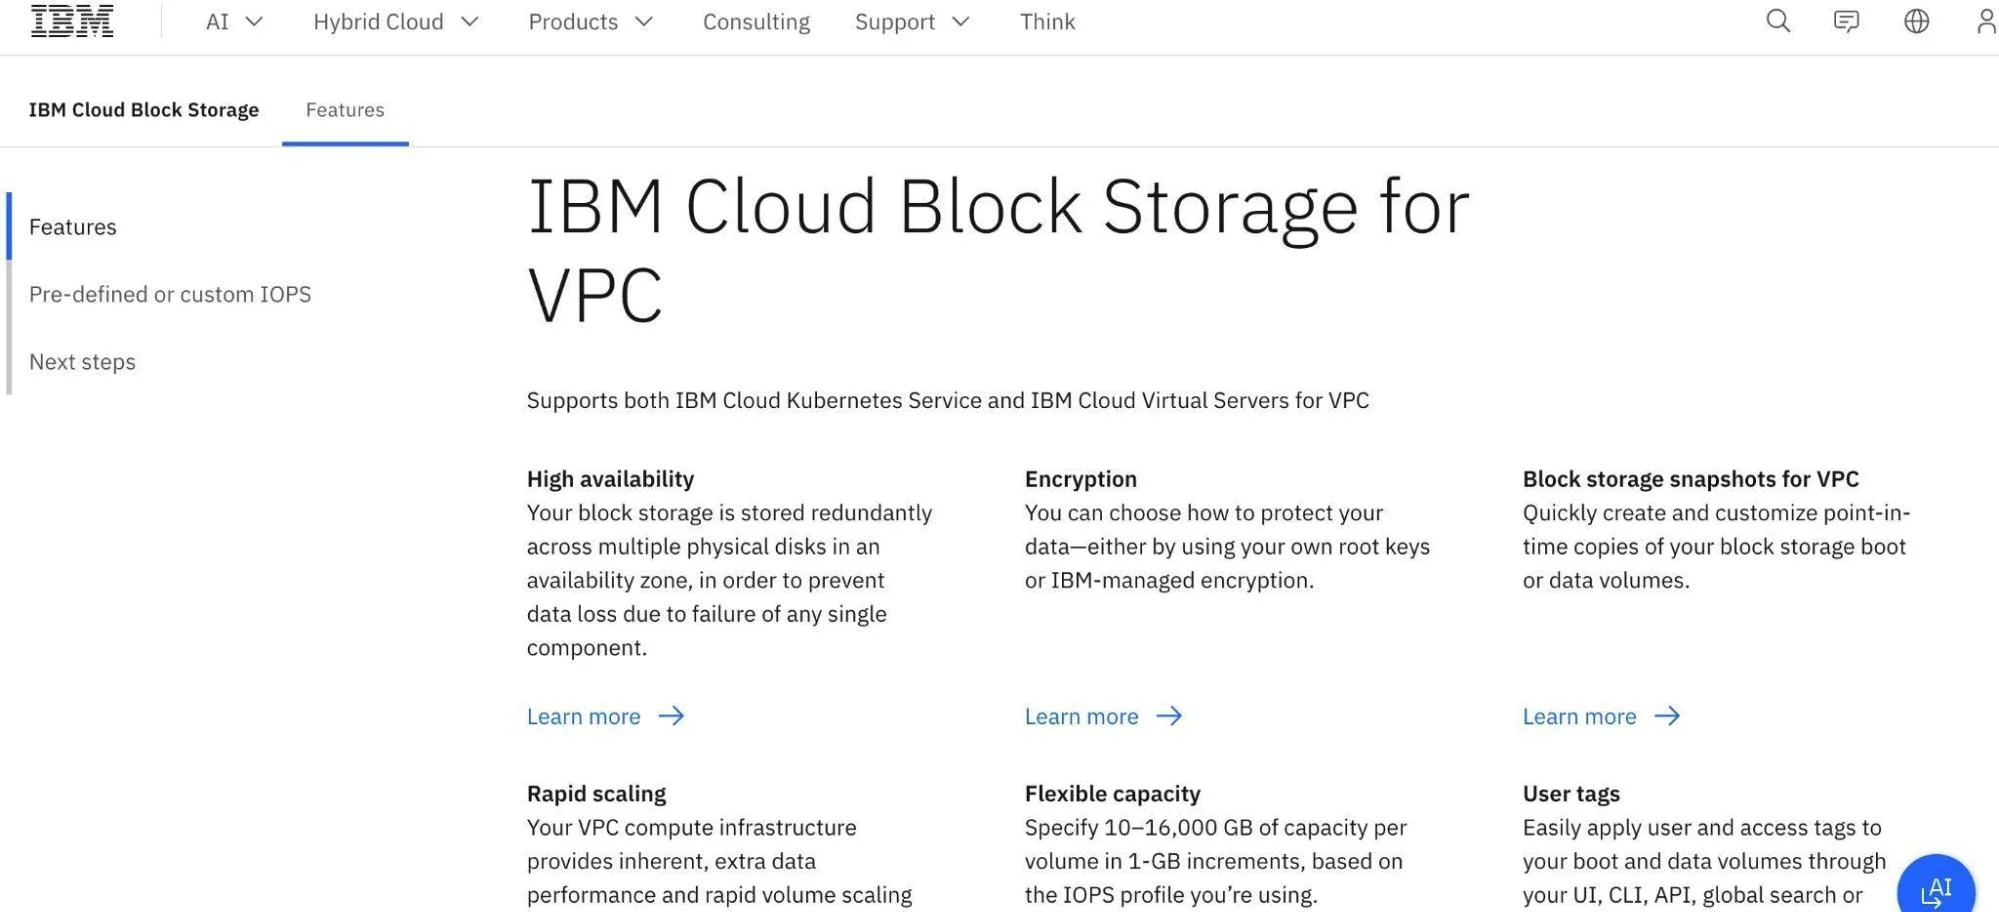Expand the Support dropdown menu
1999x912 pixels.
[x=912, y=22]
